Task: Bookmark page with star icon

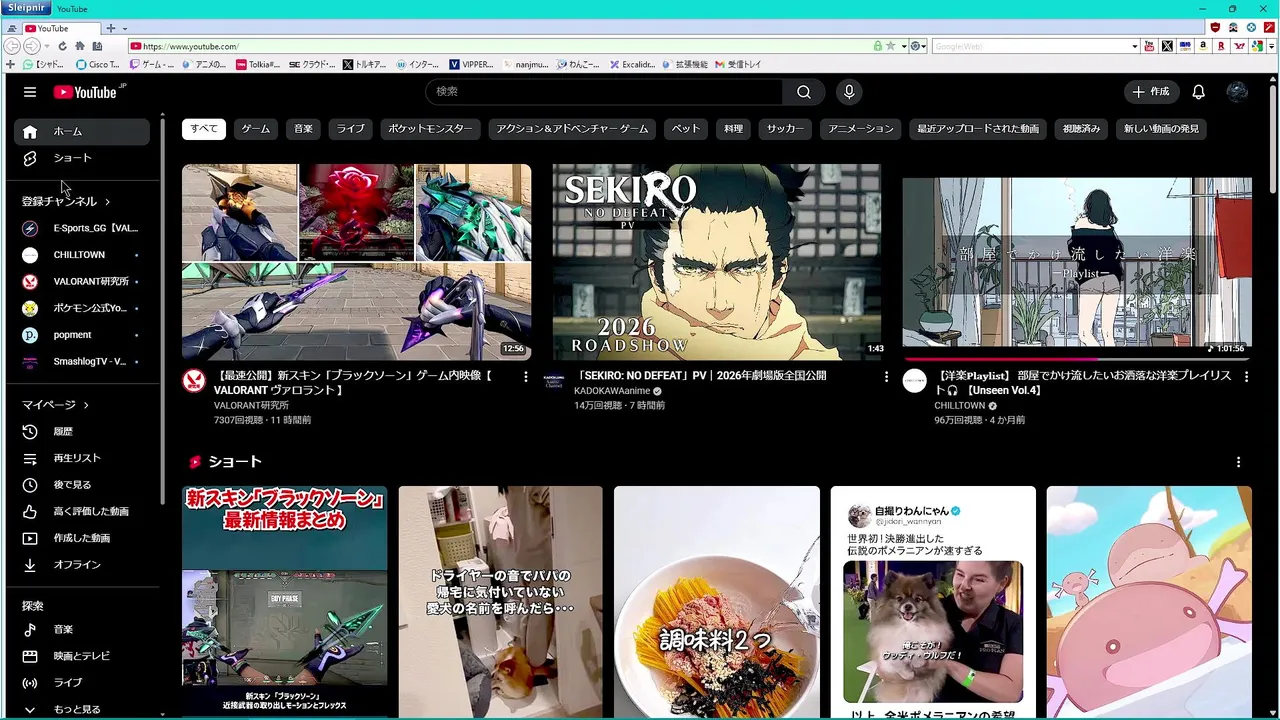Action: [x=890, y=46]
